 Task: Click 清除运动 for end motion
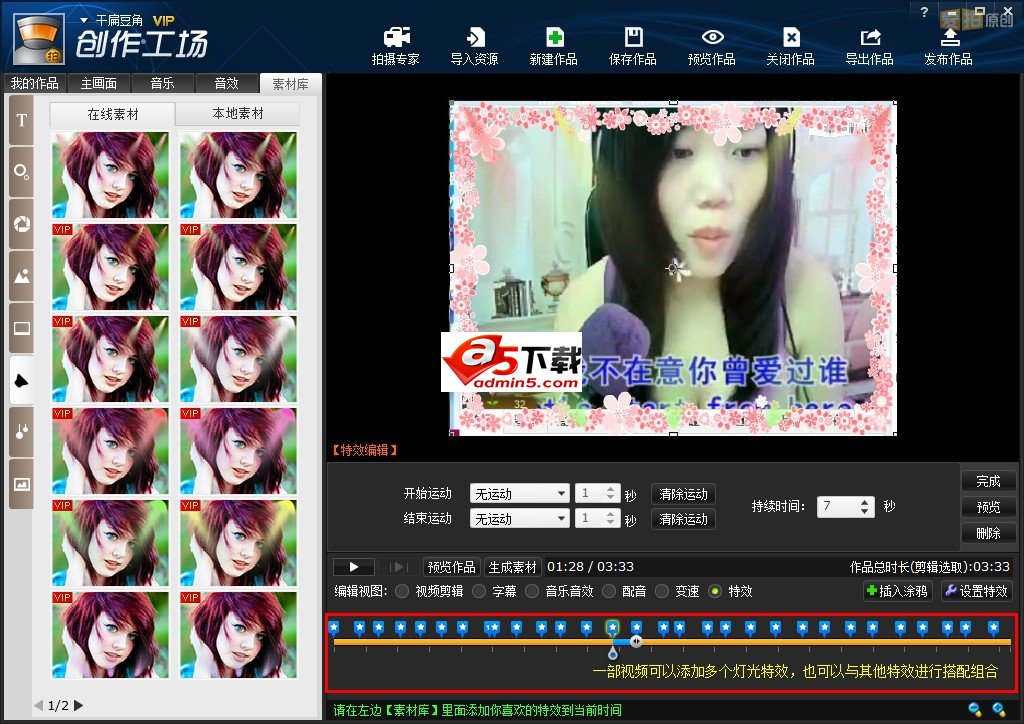click(683, 519)
